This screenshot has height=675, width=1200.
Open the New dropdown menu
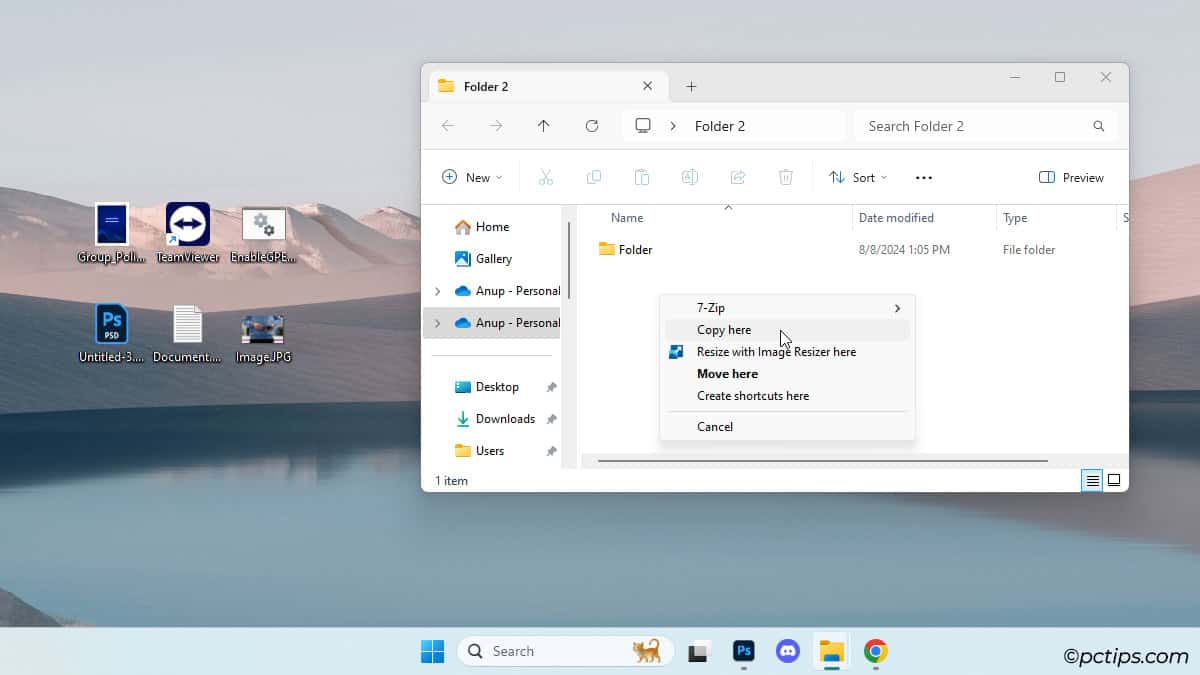(472, 177)
